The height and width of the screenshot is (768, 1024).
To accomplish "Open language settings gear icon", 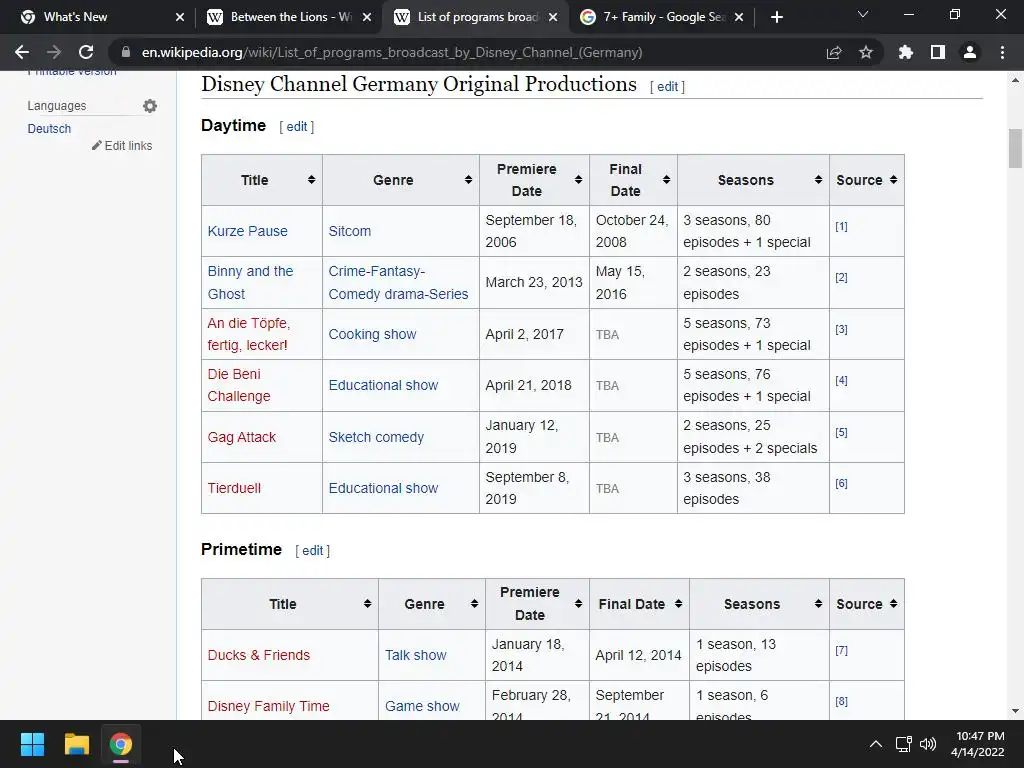I will click(x=150, y=106).
